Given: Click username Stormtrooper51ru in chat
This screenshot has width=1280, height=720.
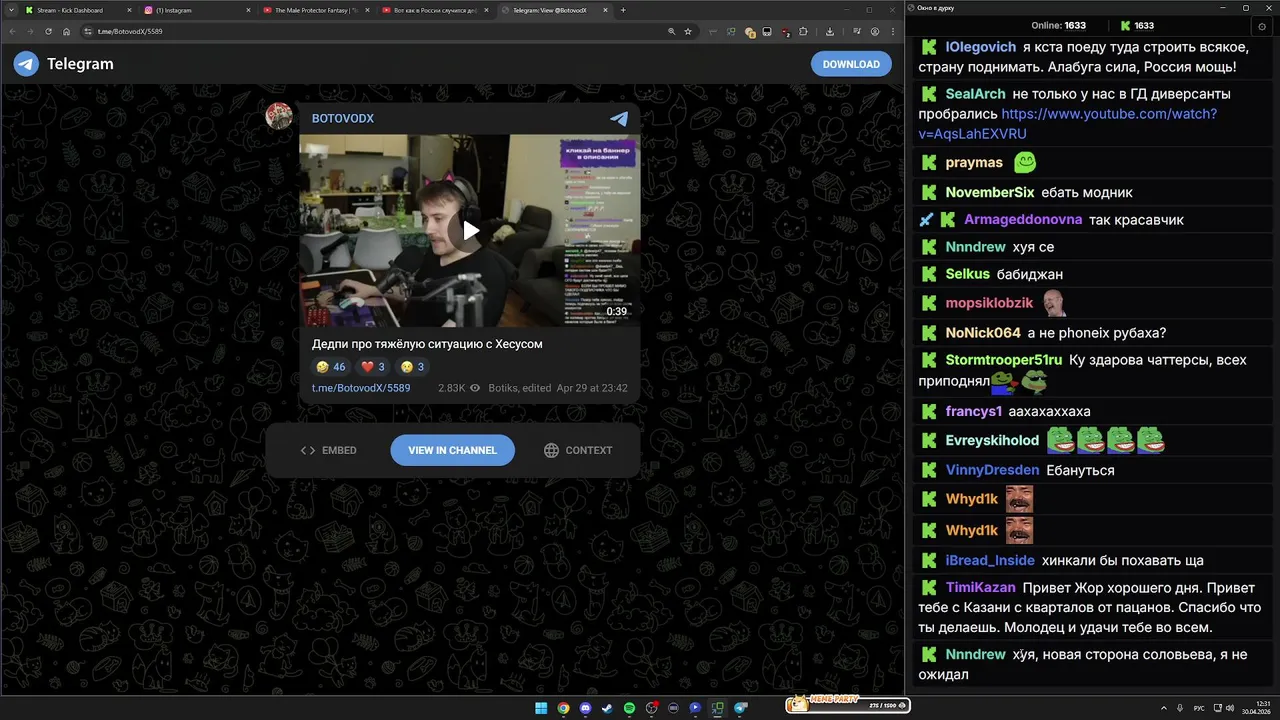Looking at the screenshot, I should click(x=1004, y=360).
